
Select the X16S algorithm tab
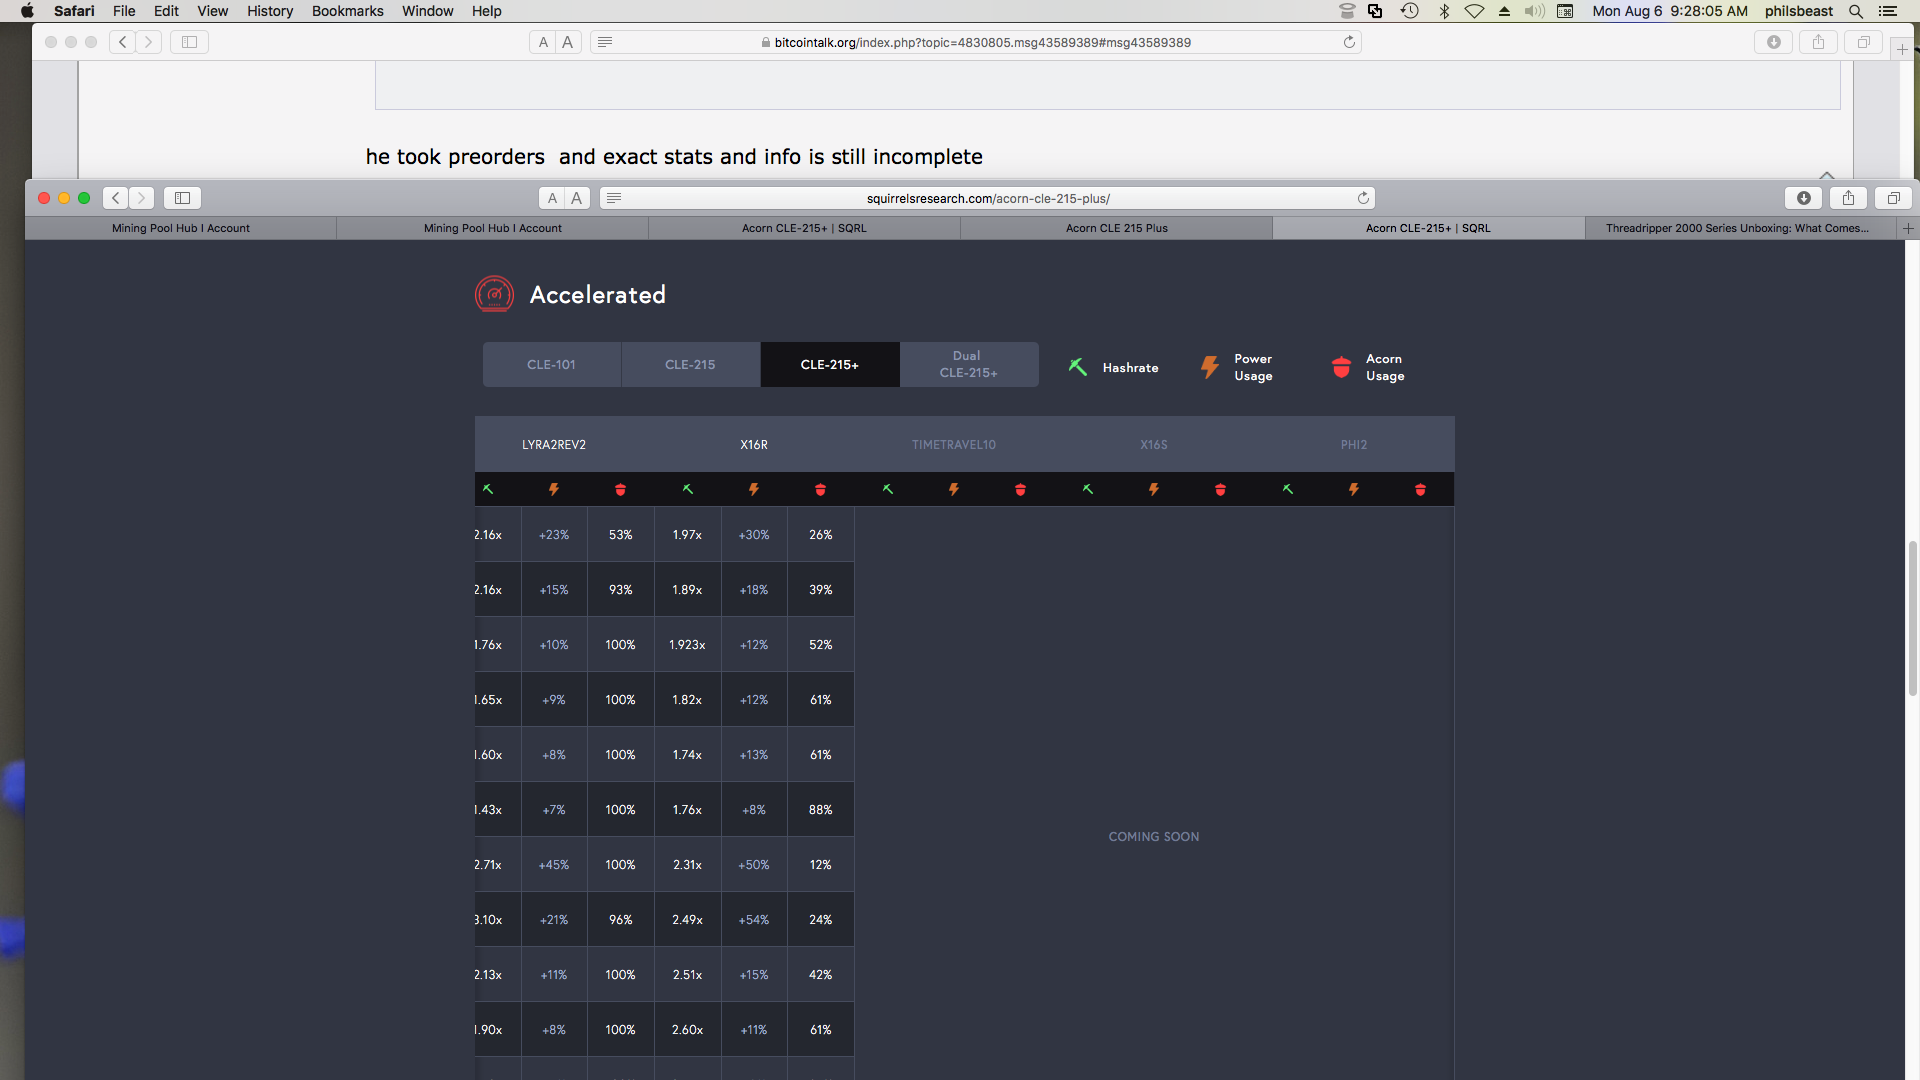pyautogui.click(x=1154, y=445)
